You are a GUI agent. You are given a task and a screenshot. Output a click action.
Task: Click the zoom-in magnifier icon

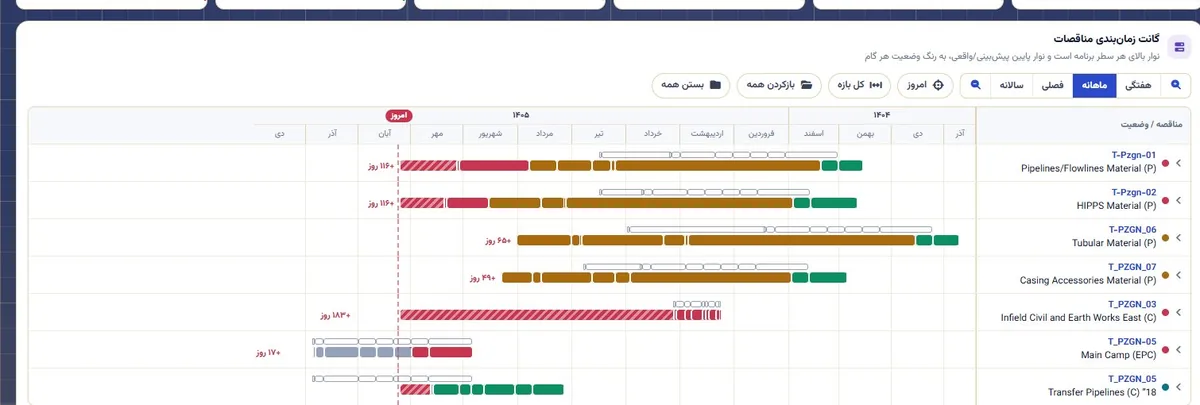(1175, 85)
